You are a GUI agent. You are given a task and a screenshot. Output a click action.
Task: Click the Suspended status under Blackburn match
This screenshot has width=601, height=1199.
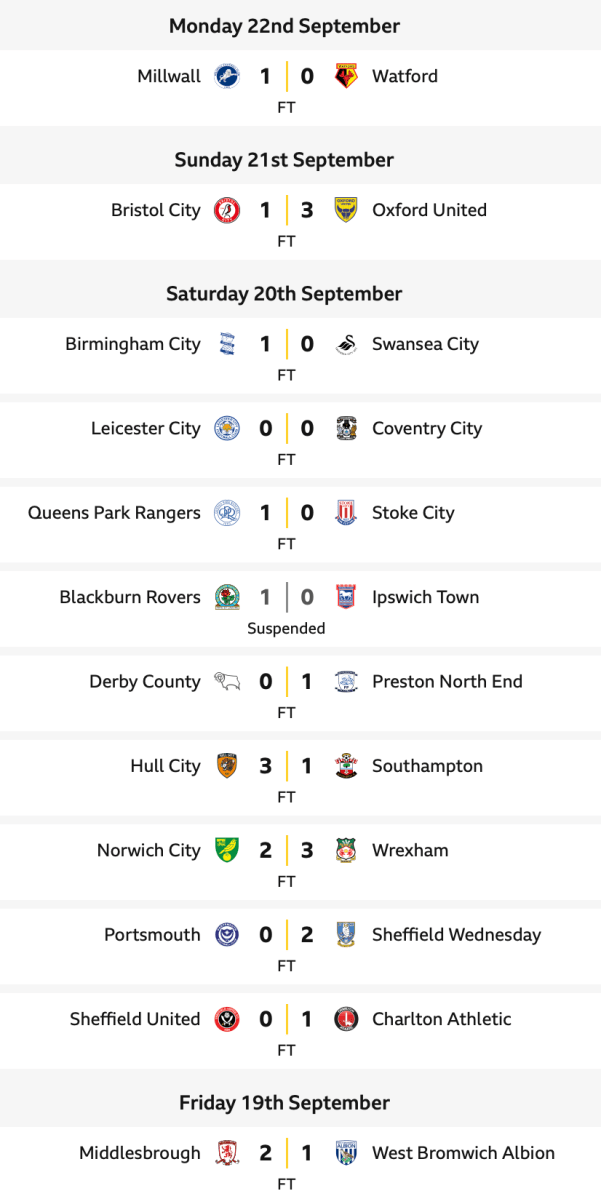(x=287, y=629)
